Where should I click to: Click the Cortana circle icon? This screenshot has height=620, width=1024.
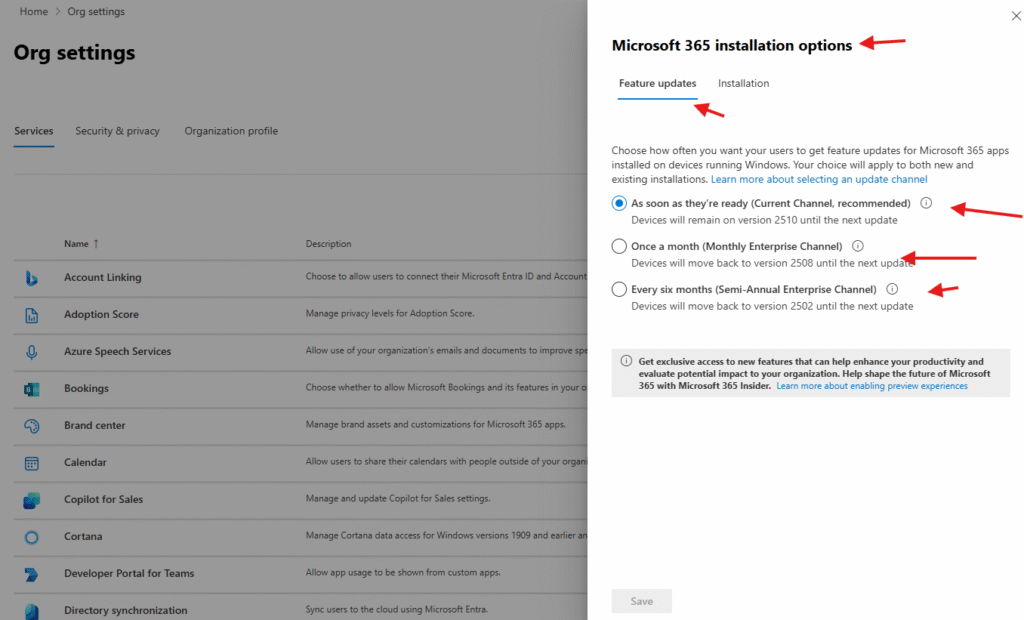click(32, 537)
